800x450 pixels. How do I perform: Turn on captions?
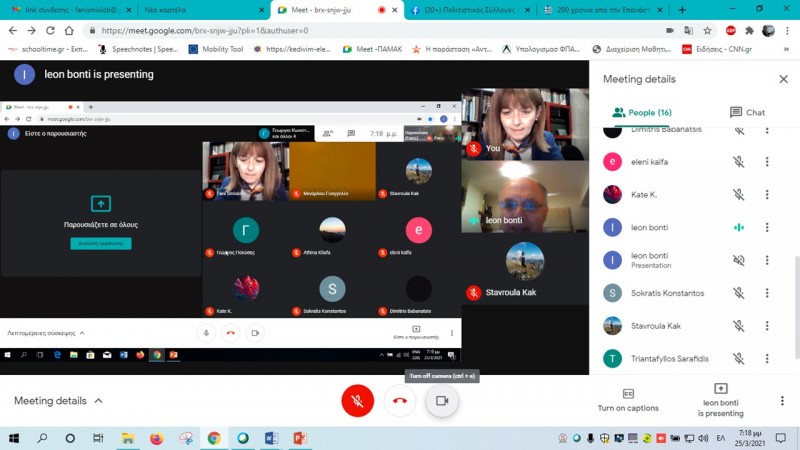pos(628,400)
